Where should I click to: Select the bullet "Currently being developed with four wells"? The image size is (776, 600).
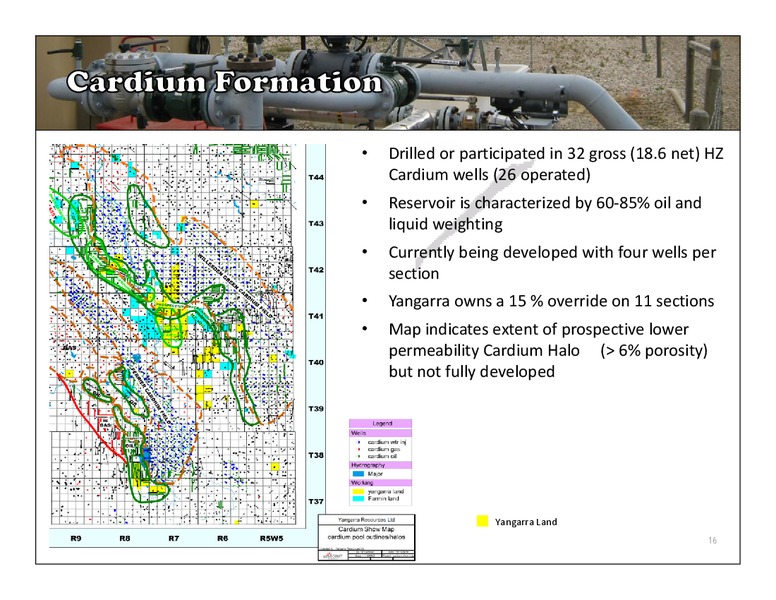(552, 263)
